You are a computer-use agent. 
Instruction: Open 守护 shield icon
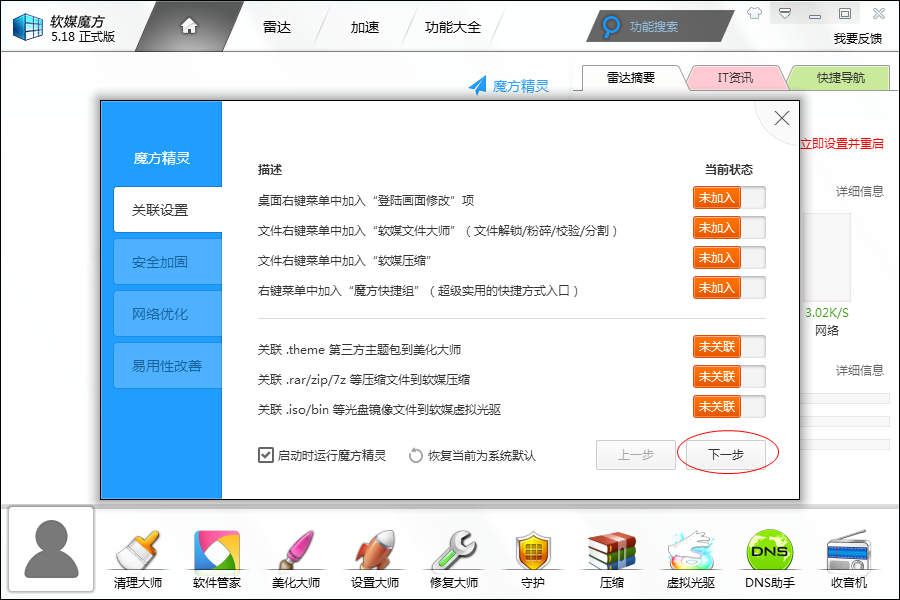click(x=533, y=550)
